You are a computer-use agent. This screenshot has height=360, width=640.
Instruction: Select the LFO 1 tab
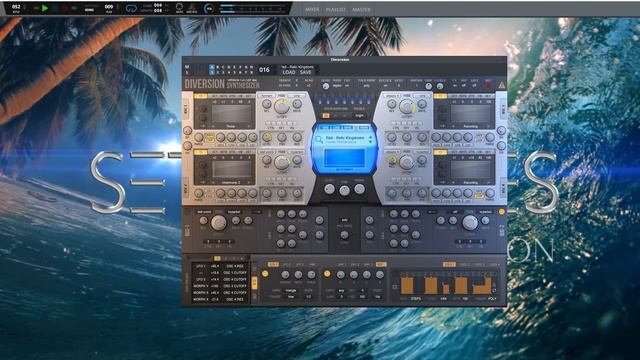click(273, 264)
